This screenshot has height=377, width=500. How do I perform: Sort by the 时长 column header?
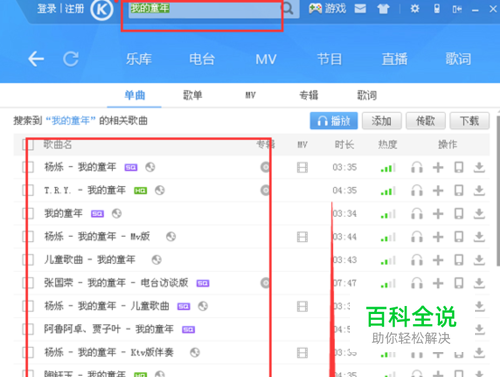point(344,145)
